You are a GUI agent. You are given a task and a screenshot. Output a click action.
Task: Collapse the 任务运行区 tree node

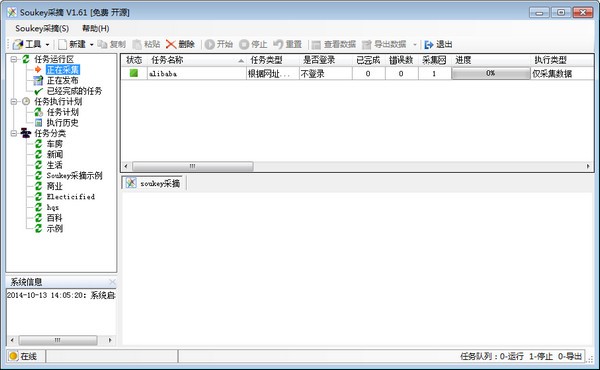14,59
